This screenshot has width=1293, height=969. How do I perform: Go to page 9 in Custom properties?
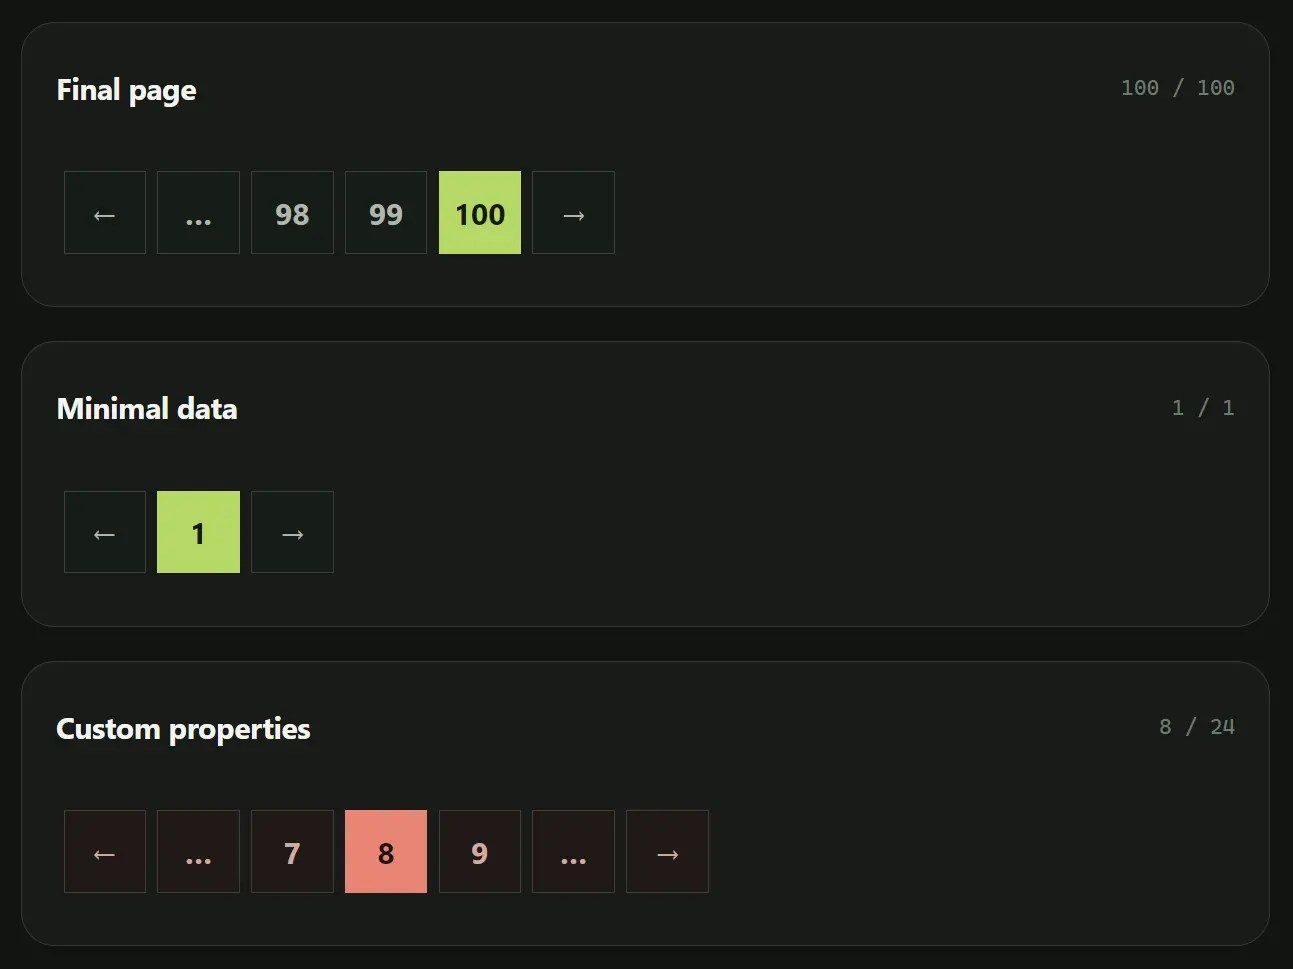pos(480,851)
